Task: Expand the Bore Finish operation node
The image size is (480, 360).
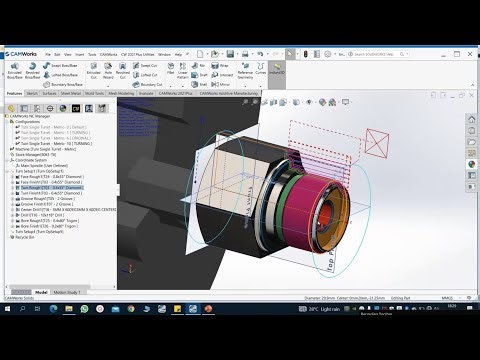Action: click(x=13, y=226)
